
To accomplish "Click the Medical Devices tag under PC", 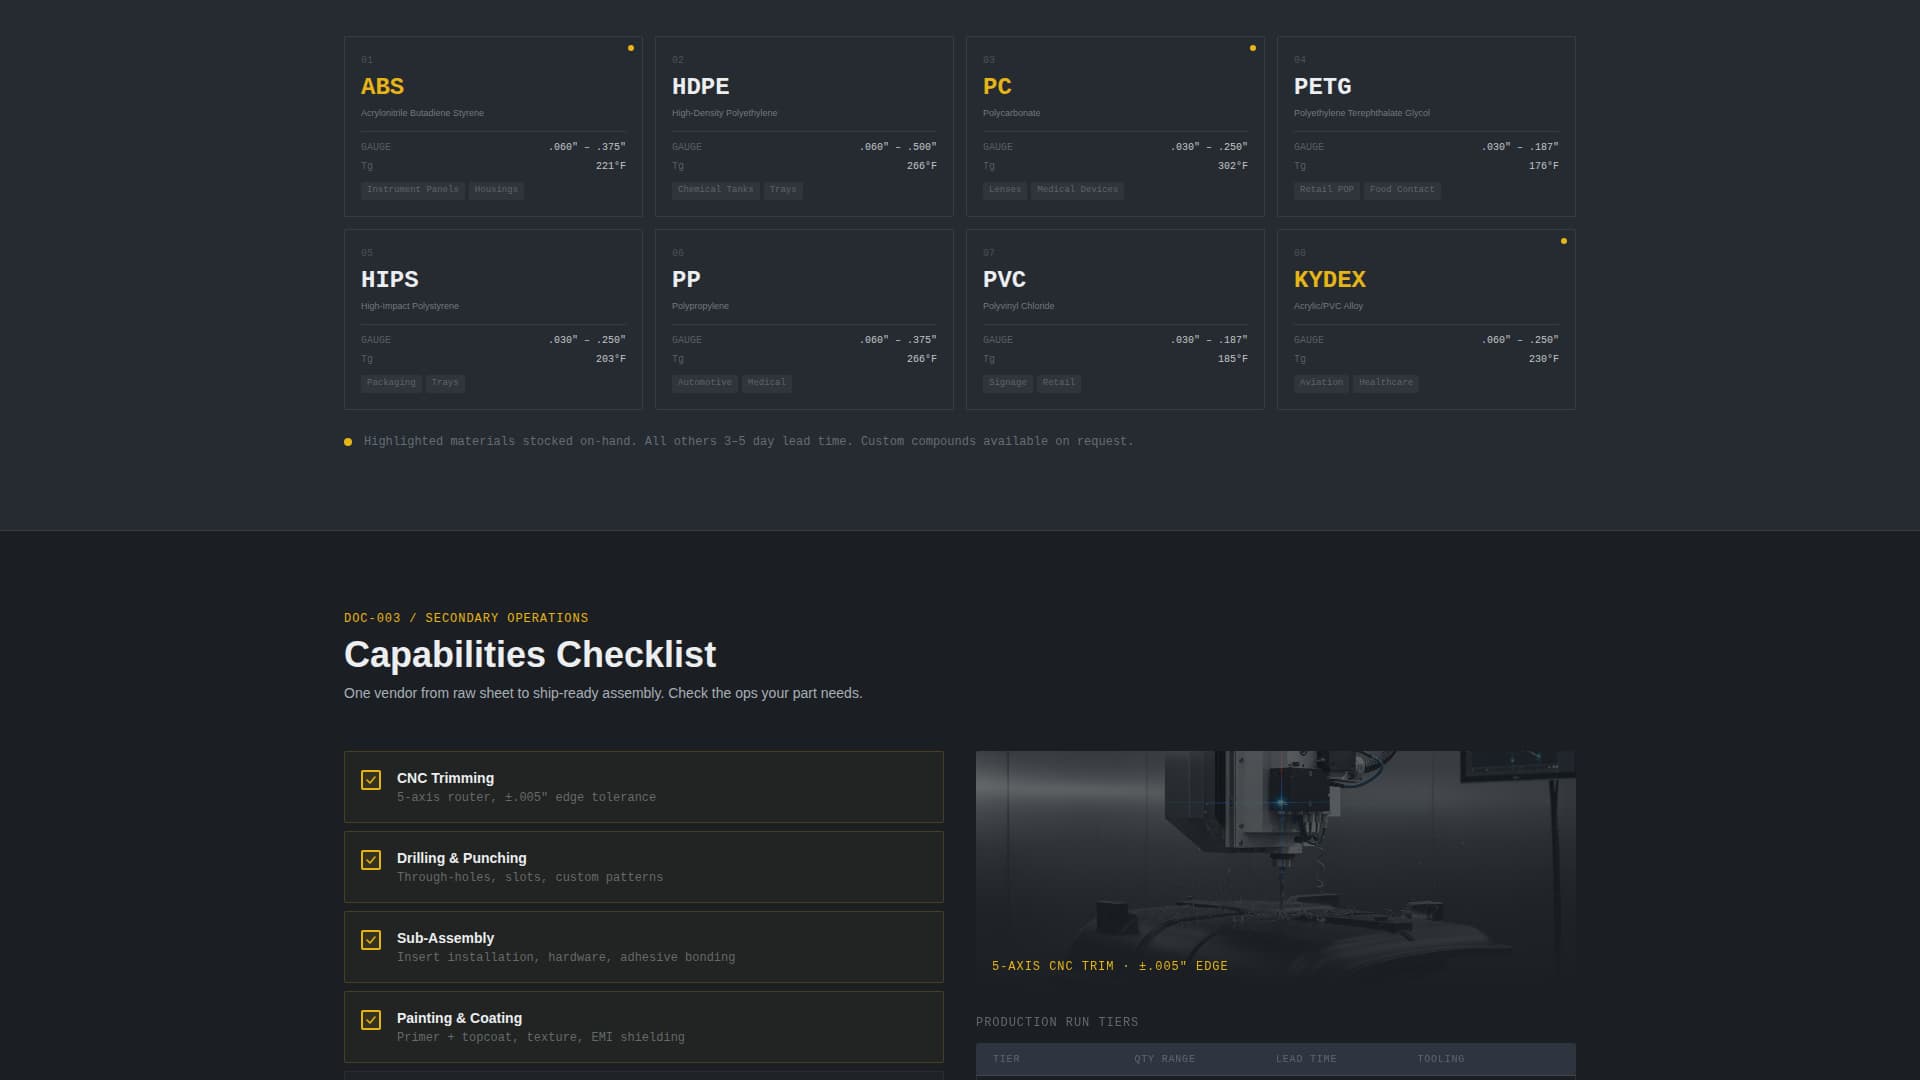I will click(x=1078, y=189).
